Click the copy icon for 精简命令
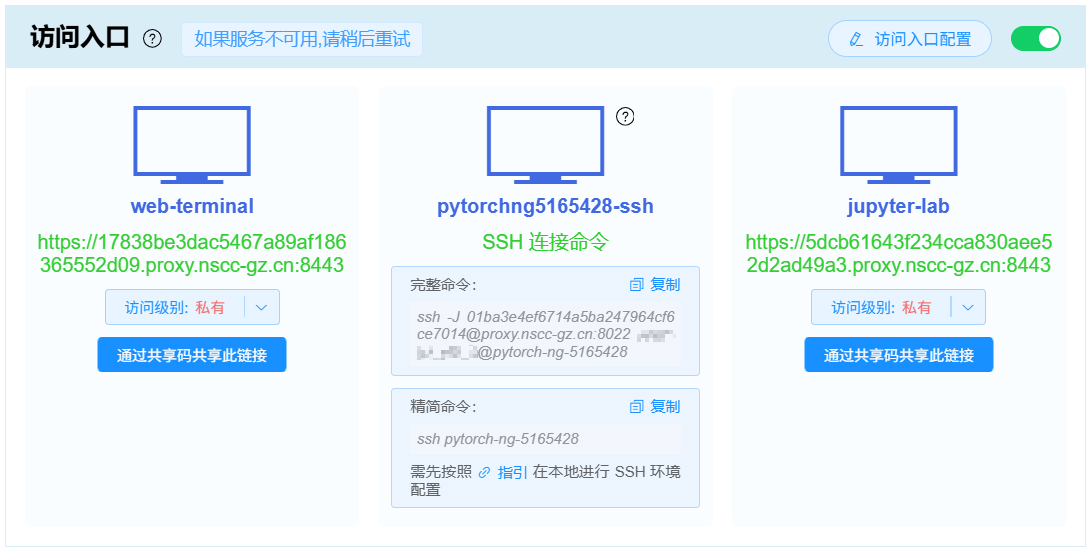Image resolution: width=1092 pixels, height=552 pixels. (637, 407)
